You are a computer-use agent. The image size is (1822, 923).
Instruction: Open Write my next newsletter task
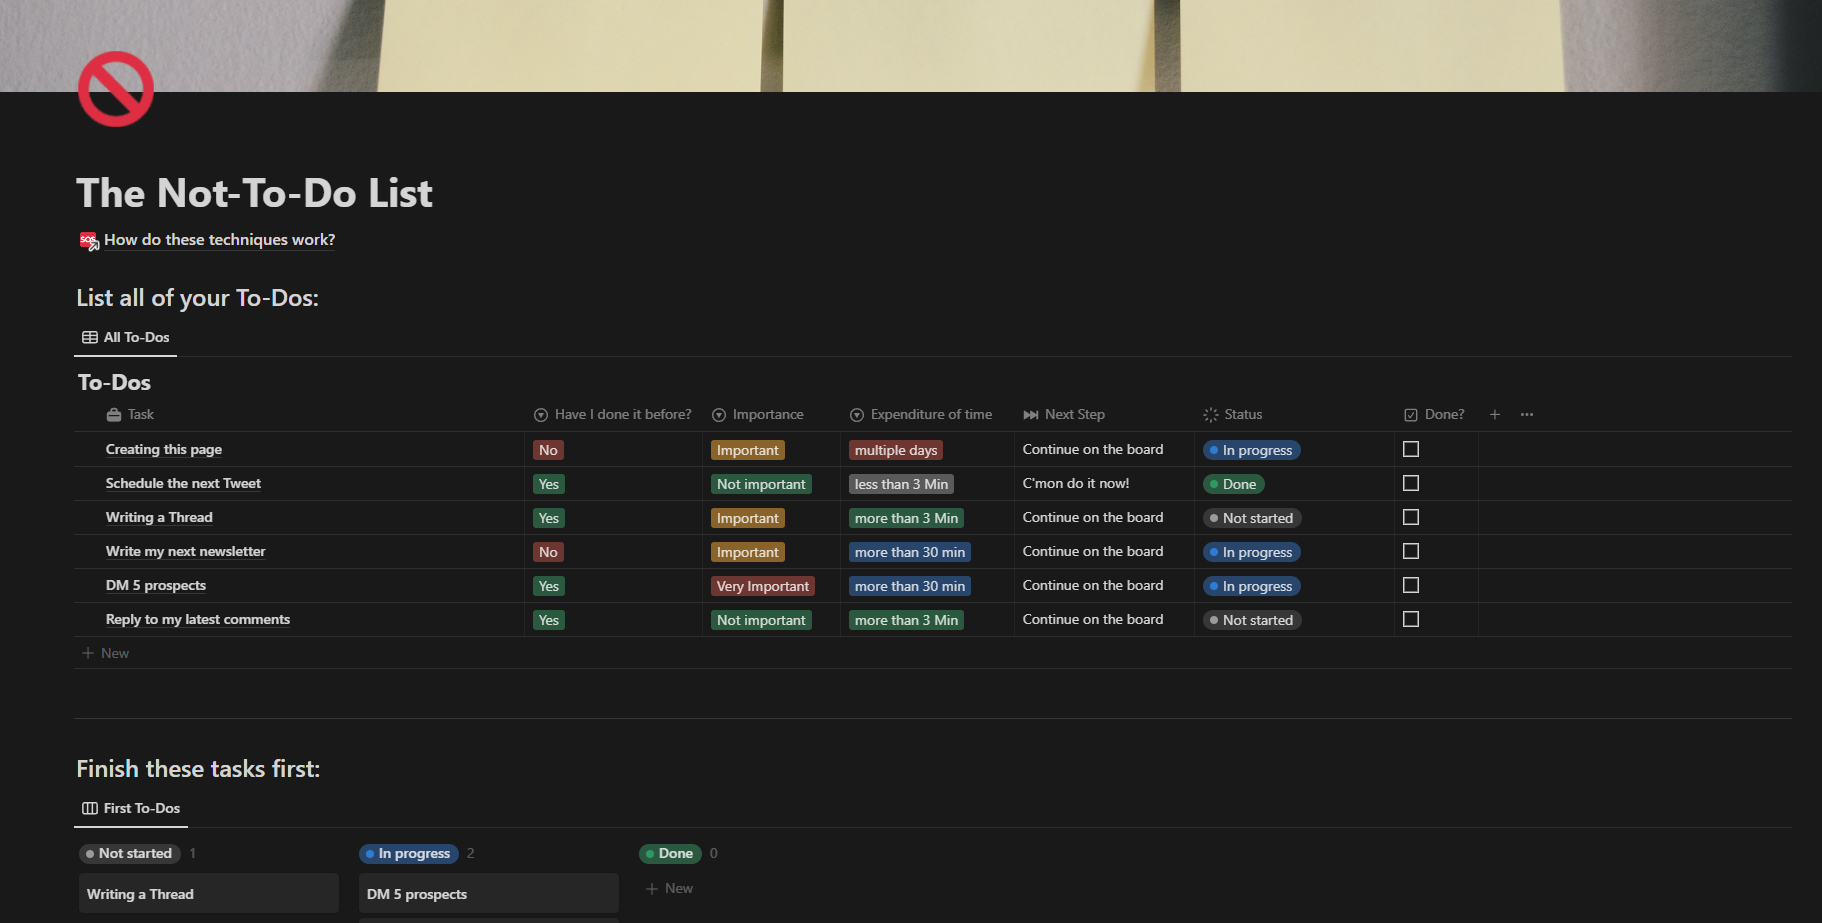[x=186, y=551]
